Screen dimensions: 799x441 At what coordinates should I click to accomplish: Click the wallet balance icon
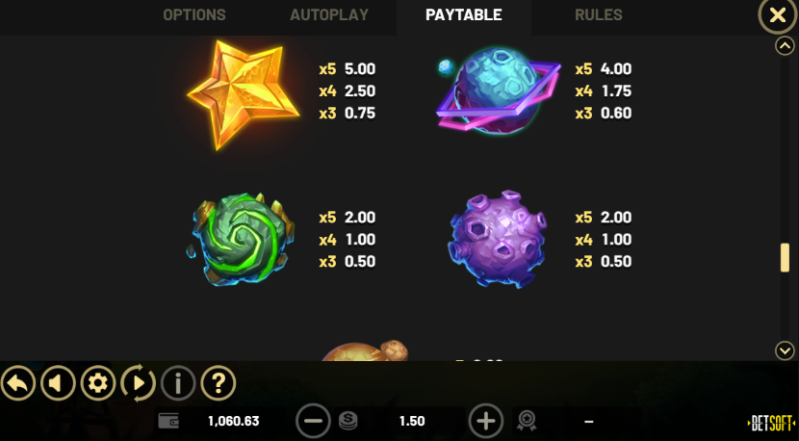pyautogui.click(x=169, y=421)
